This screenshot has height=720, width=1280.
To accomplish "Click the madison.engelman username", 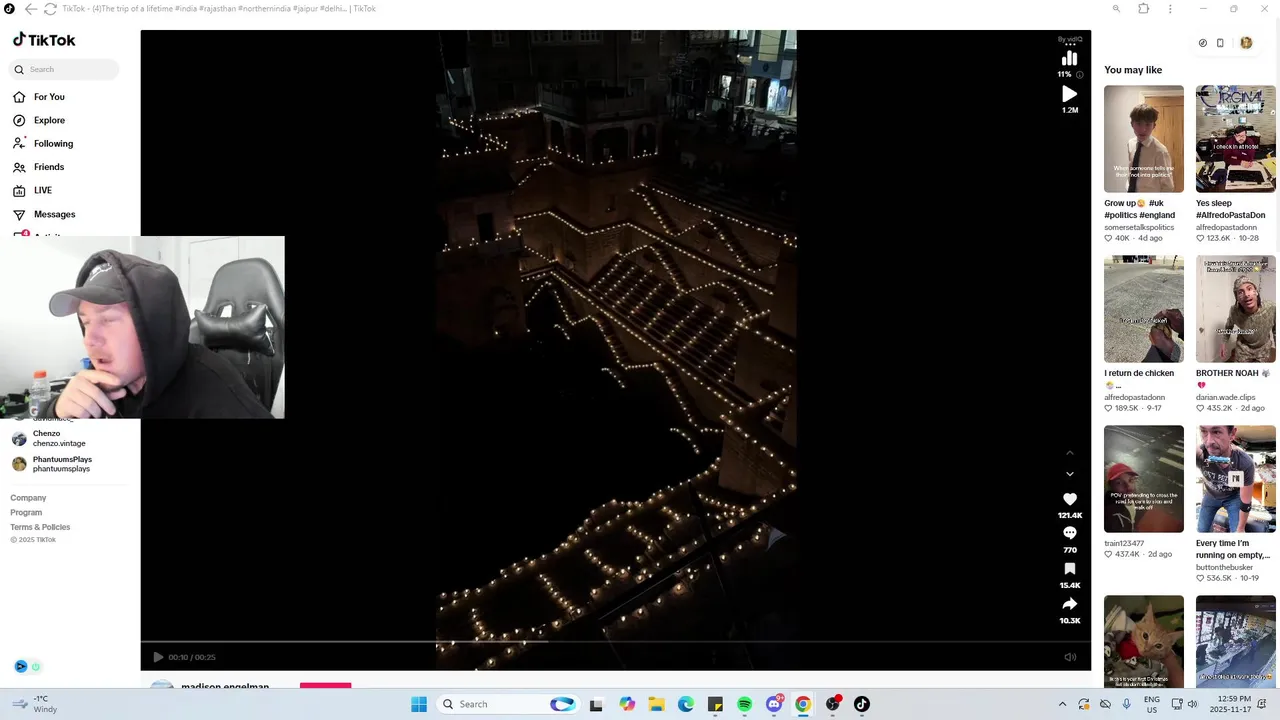I will click(x=225, y=687).
